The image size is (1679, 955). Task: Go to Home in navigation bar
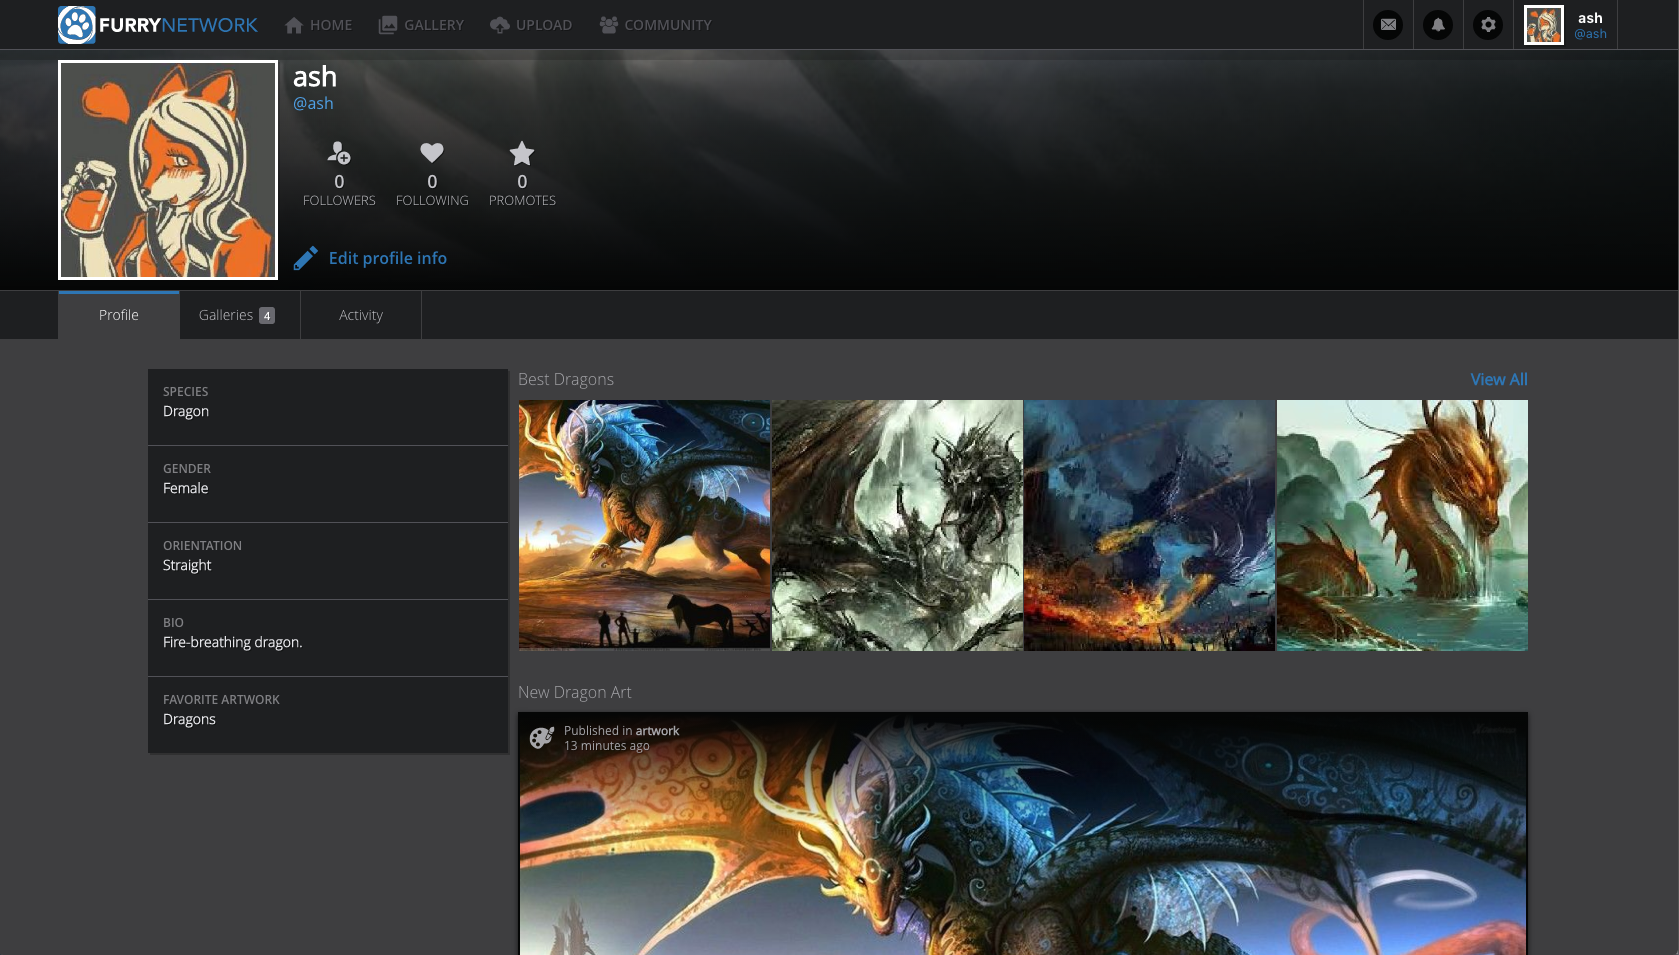tap(319, 25)
